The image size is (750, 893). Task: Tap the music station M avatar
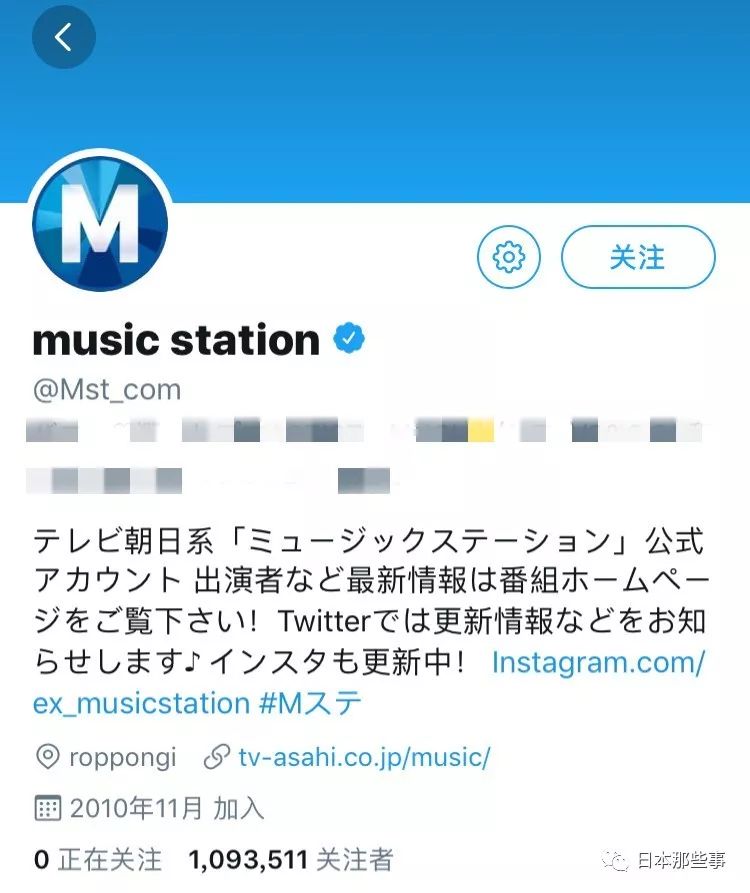(100, 224)
